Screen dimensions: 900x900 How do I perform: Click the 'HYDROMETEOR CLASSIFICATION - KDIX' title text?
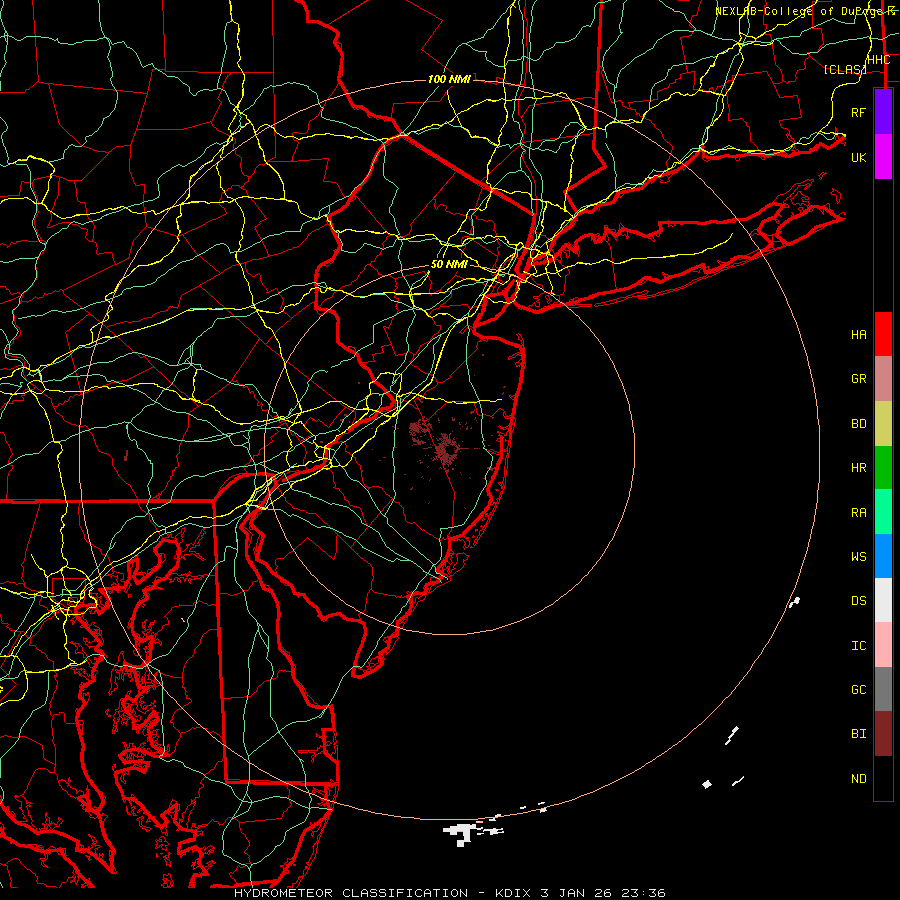pyautogui.click(x=387, y=893)
